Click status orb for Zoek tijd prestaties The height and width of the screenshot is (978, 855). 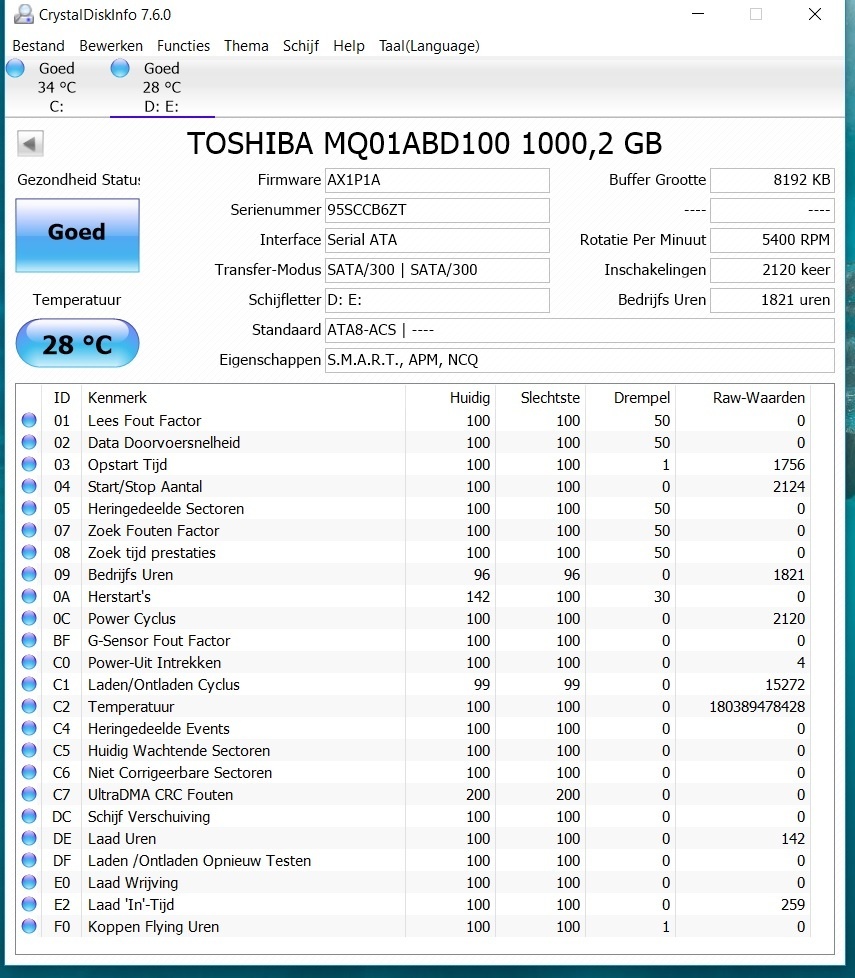29,553
